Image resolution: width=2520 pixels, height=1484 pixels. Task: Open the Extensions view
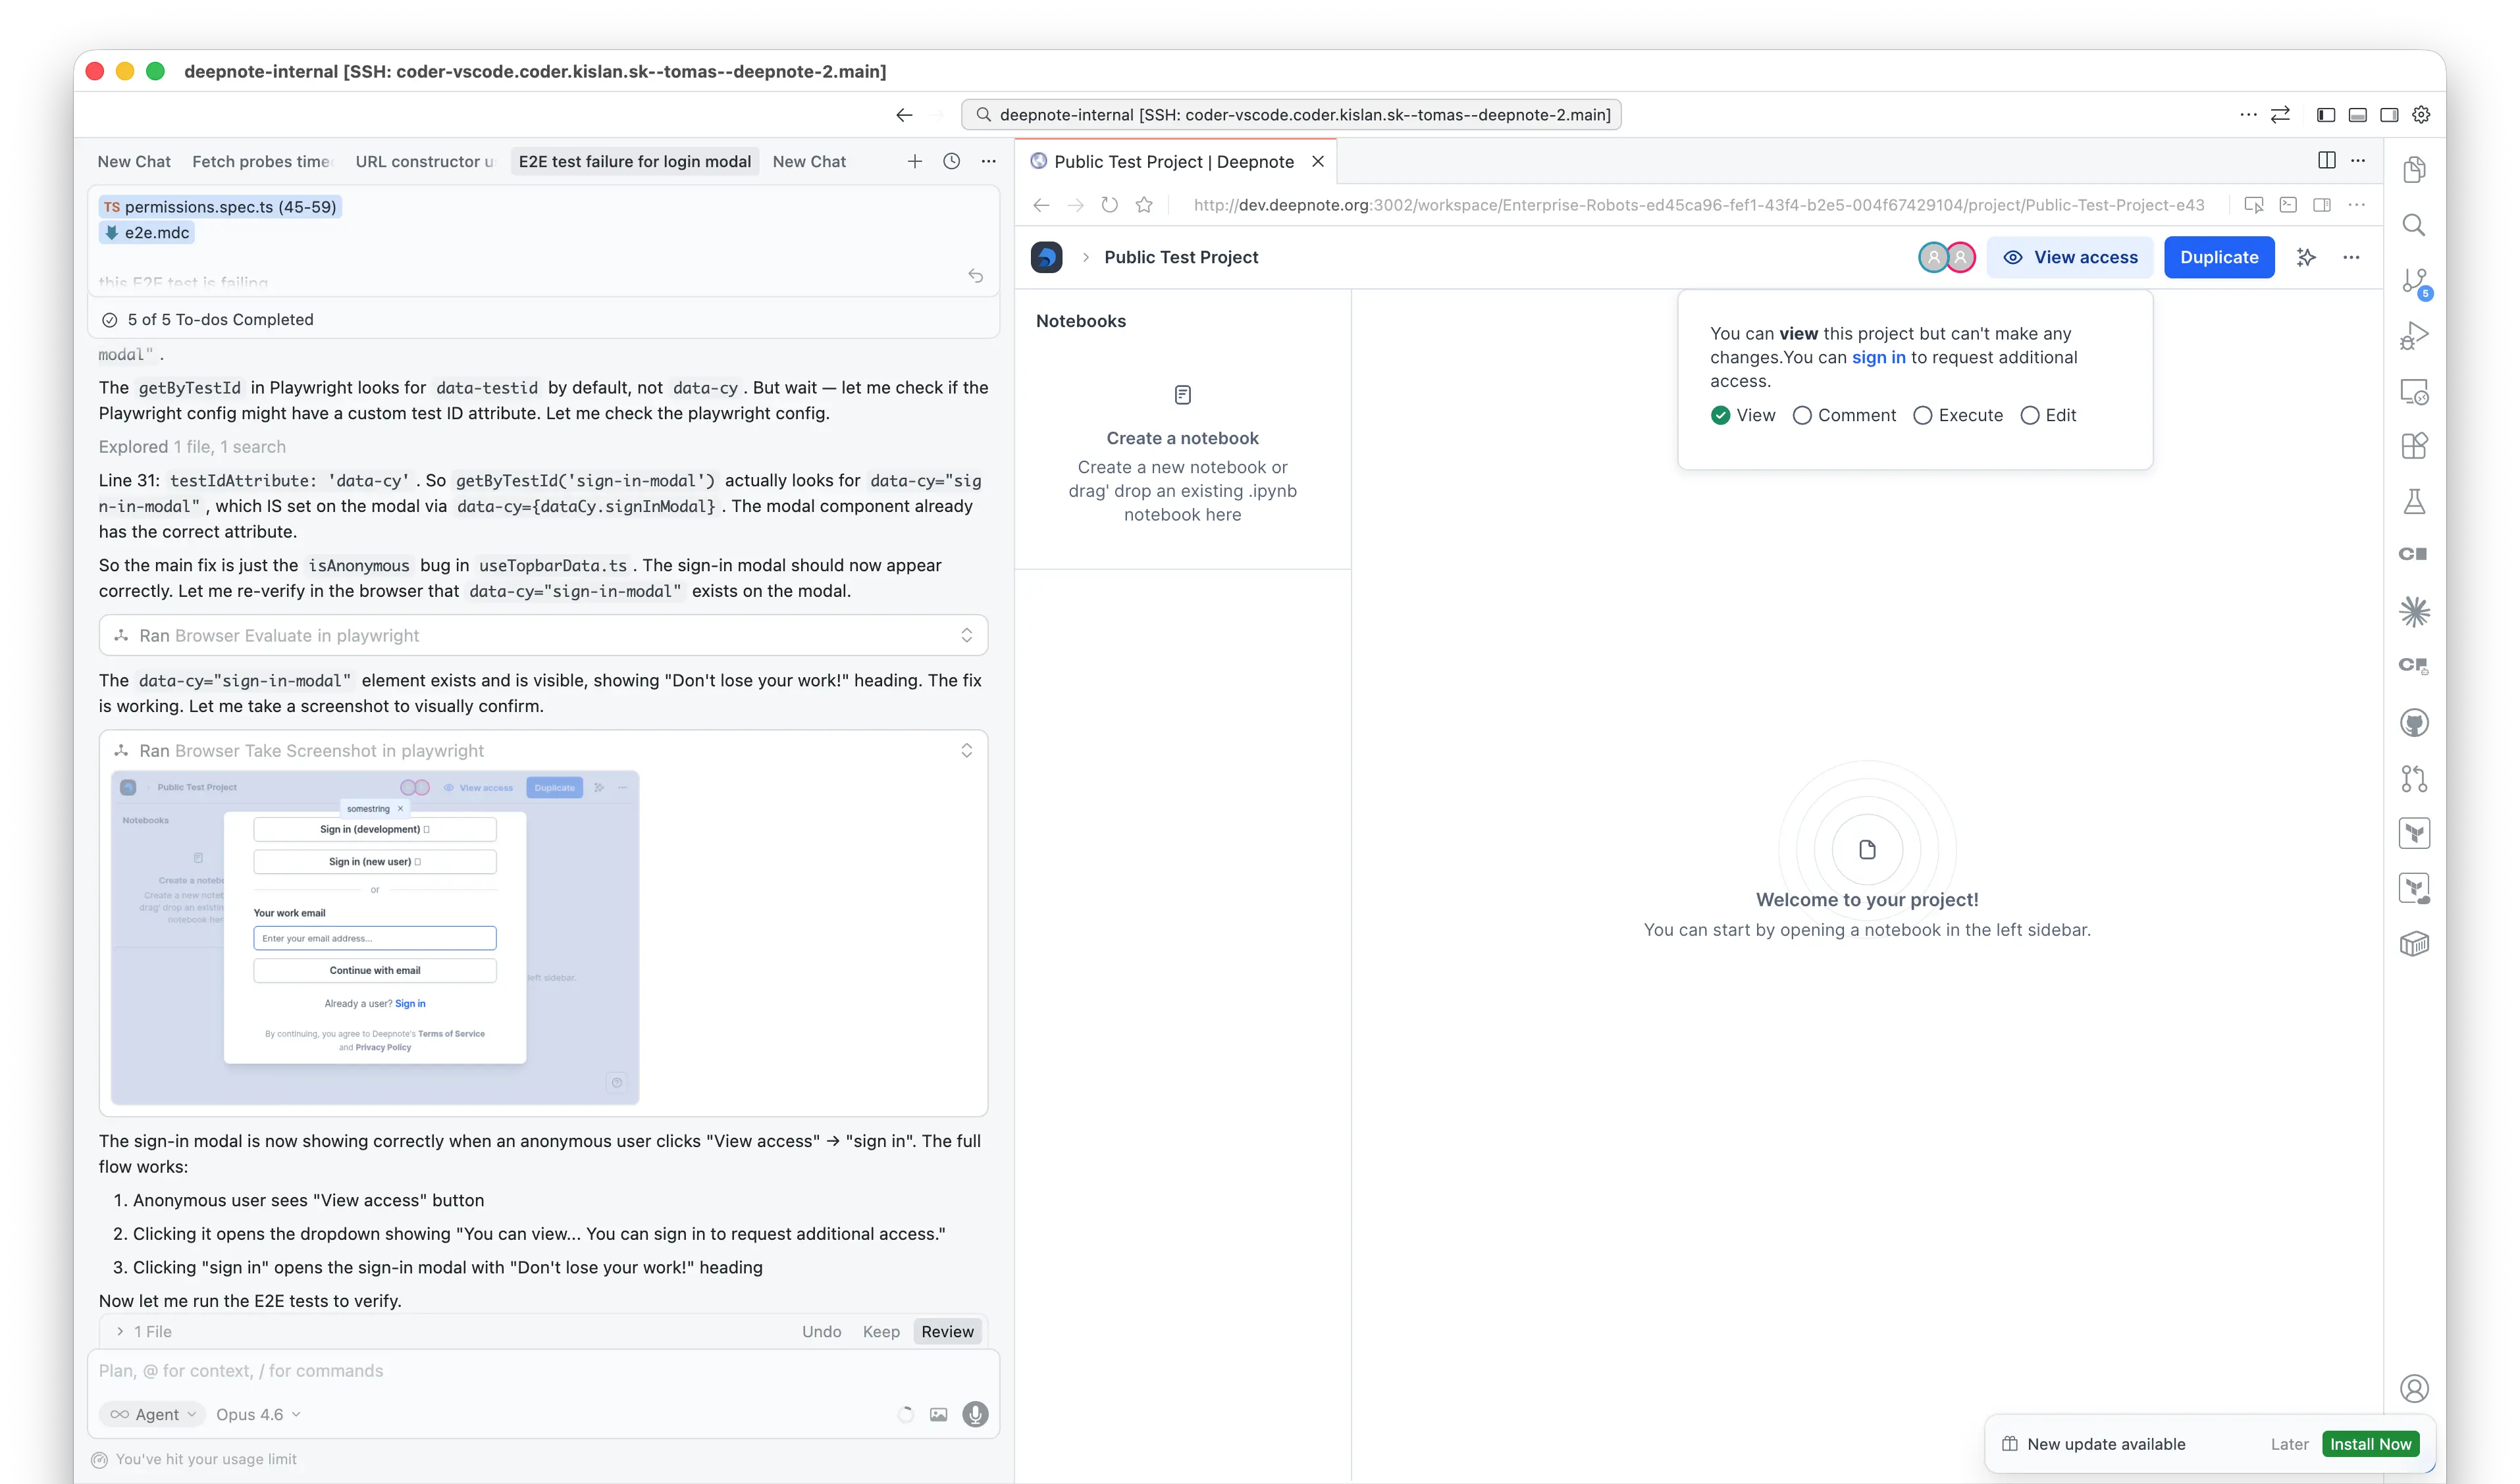(x=2416, y=446)
